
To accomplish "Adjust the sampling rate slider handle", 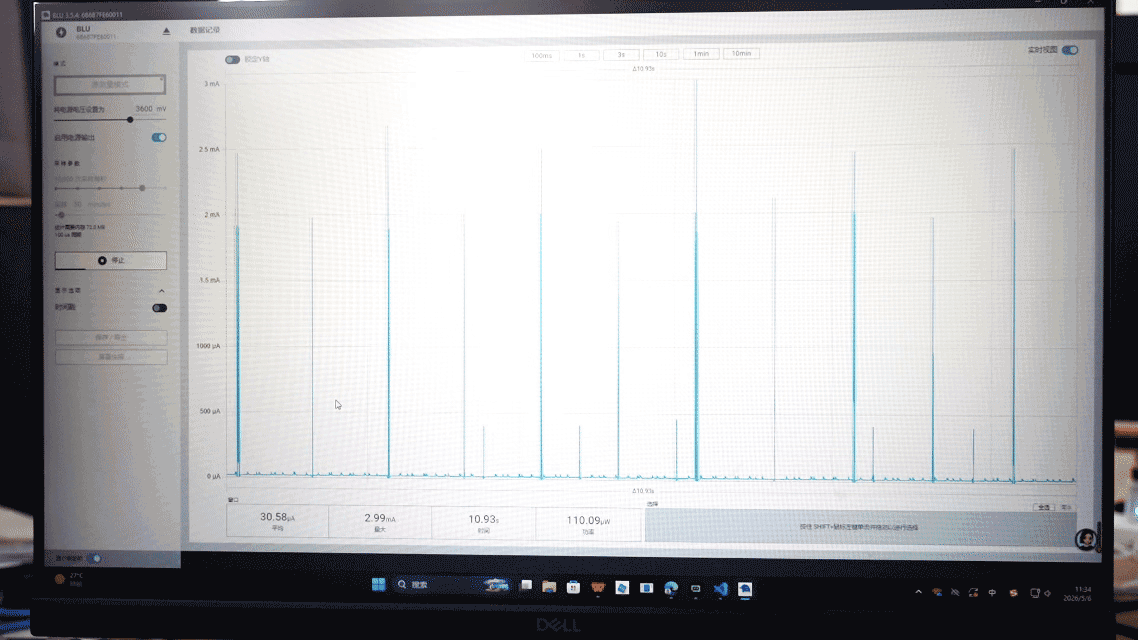I will [142, 188].
